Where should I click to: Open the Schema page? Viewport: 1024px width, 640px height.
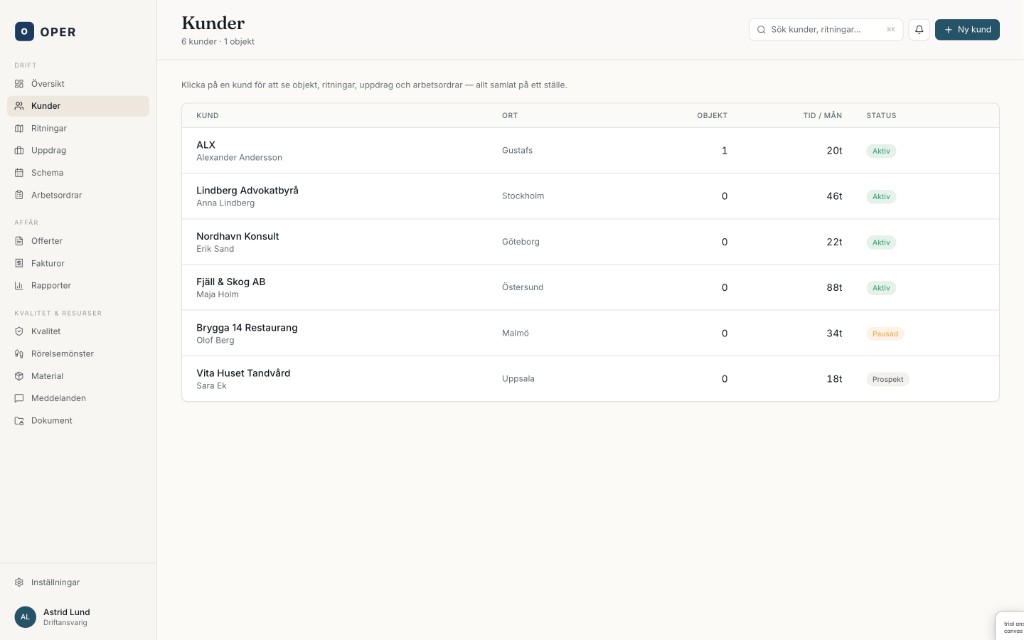tap(78, 173)
